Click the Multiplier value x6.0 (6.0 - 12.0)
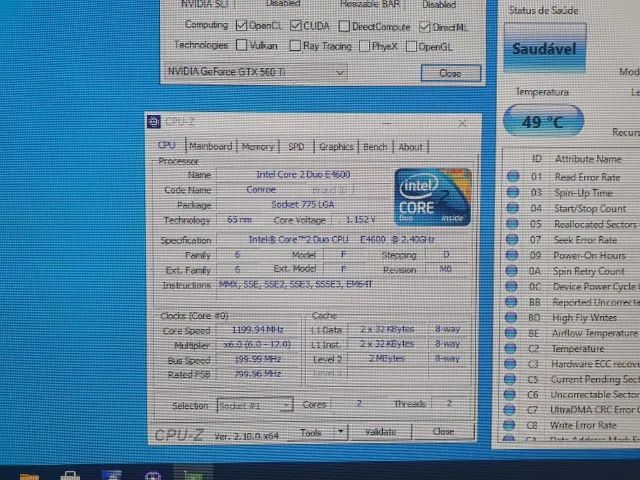 (x=258, y=344)
